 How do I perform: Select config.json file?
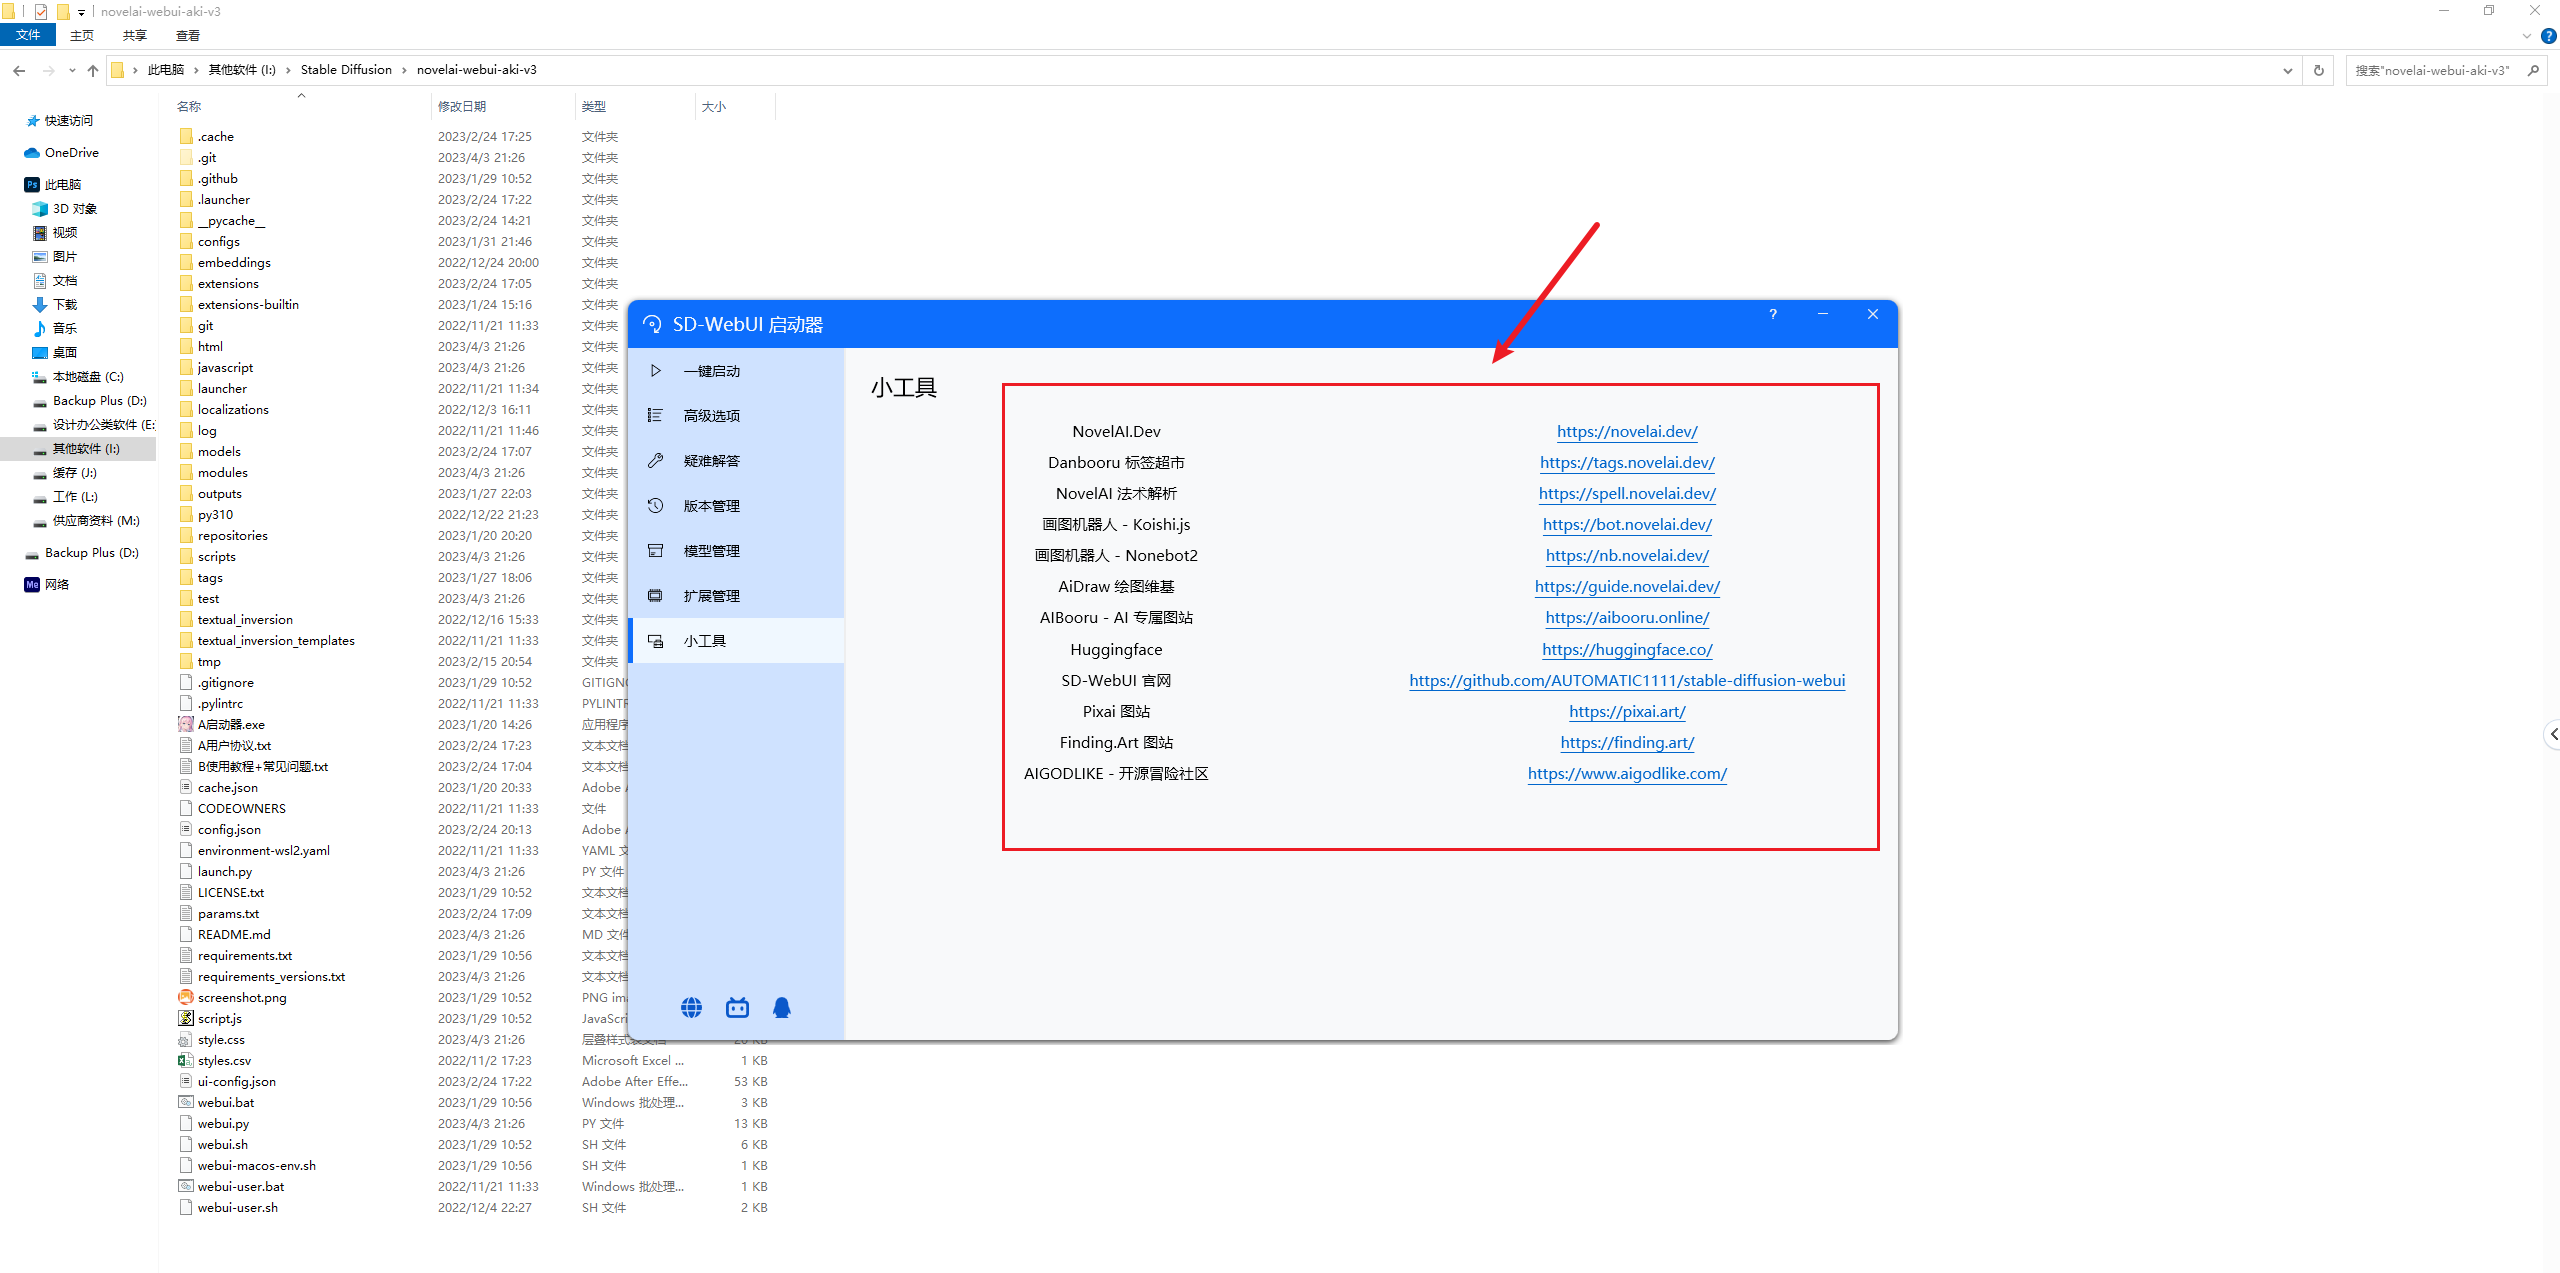coord(220,829)
